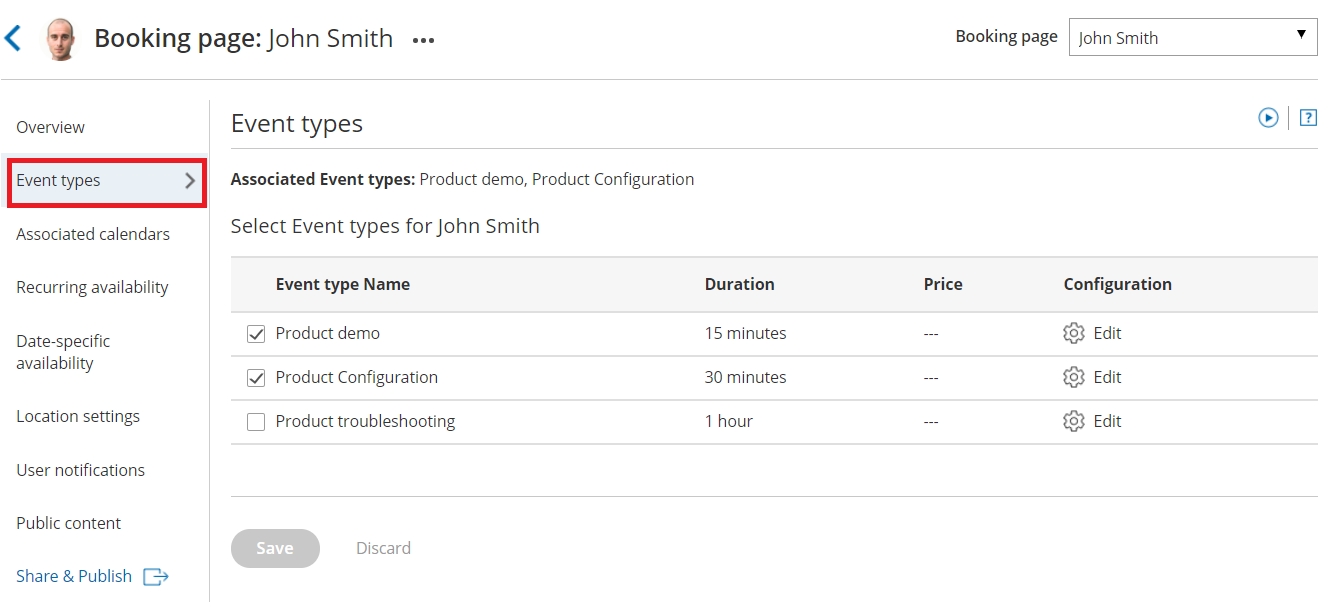Open the Overview section

[50, 127]
